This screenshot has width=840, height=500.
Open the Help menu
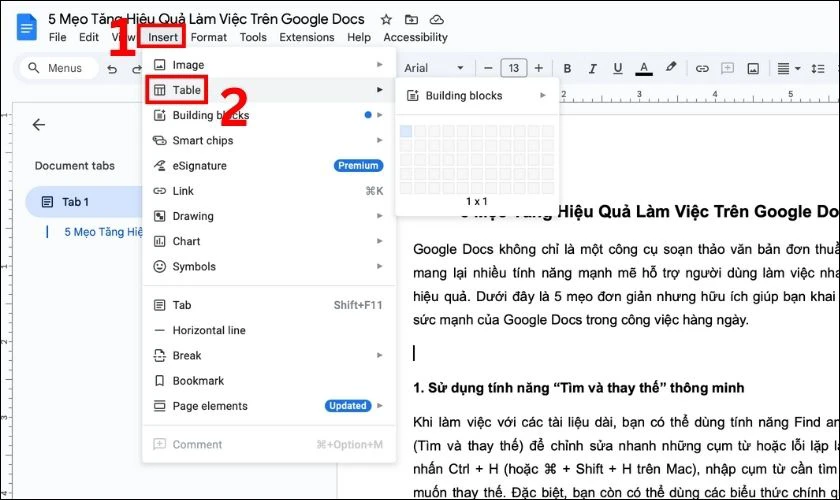(x=358, y=37)
